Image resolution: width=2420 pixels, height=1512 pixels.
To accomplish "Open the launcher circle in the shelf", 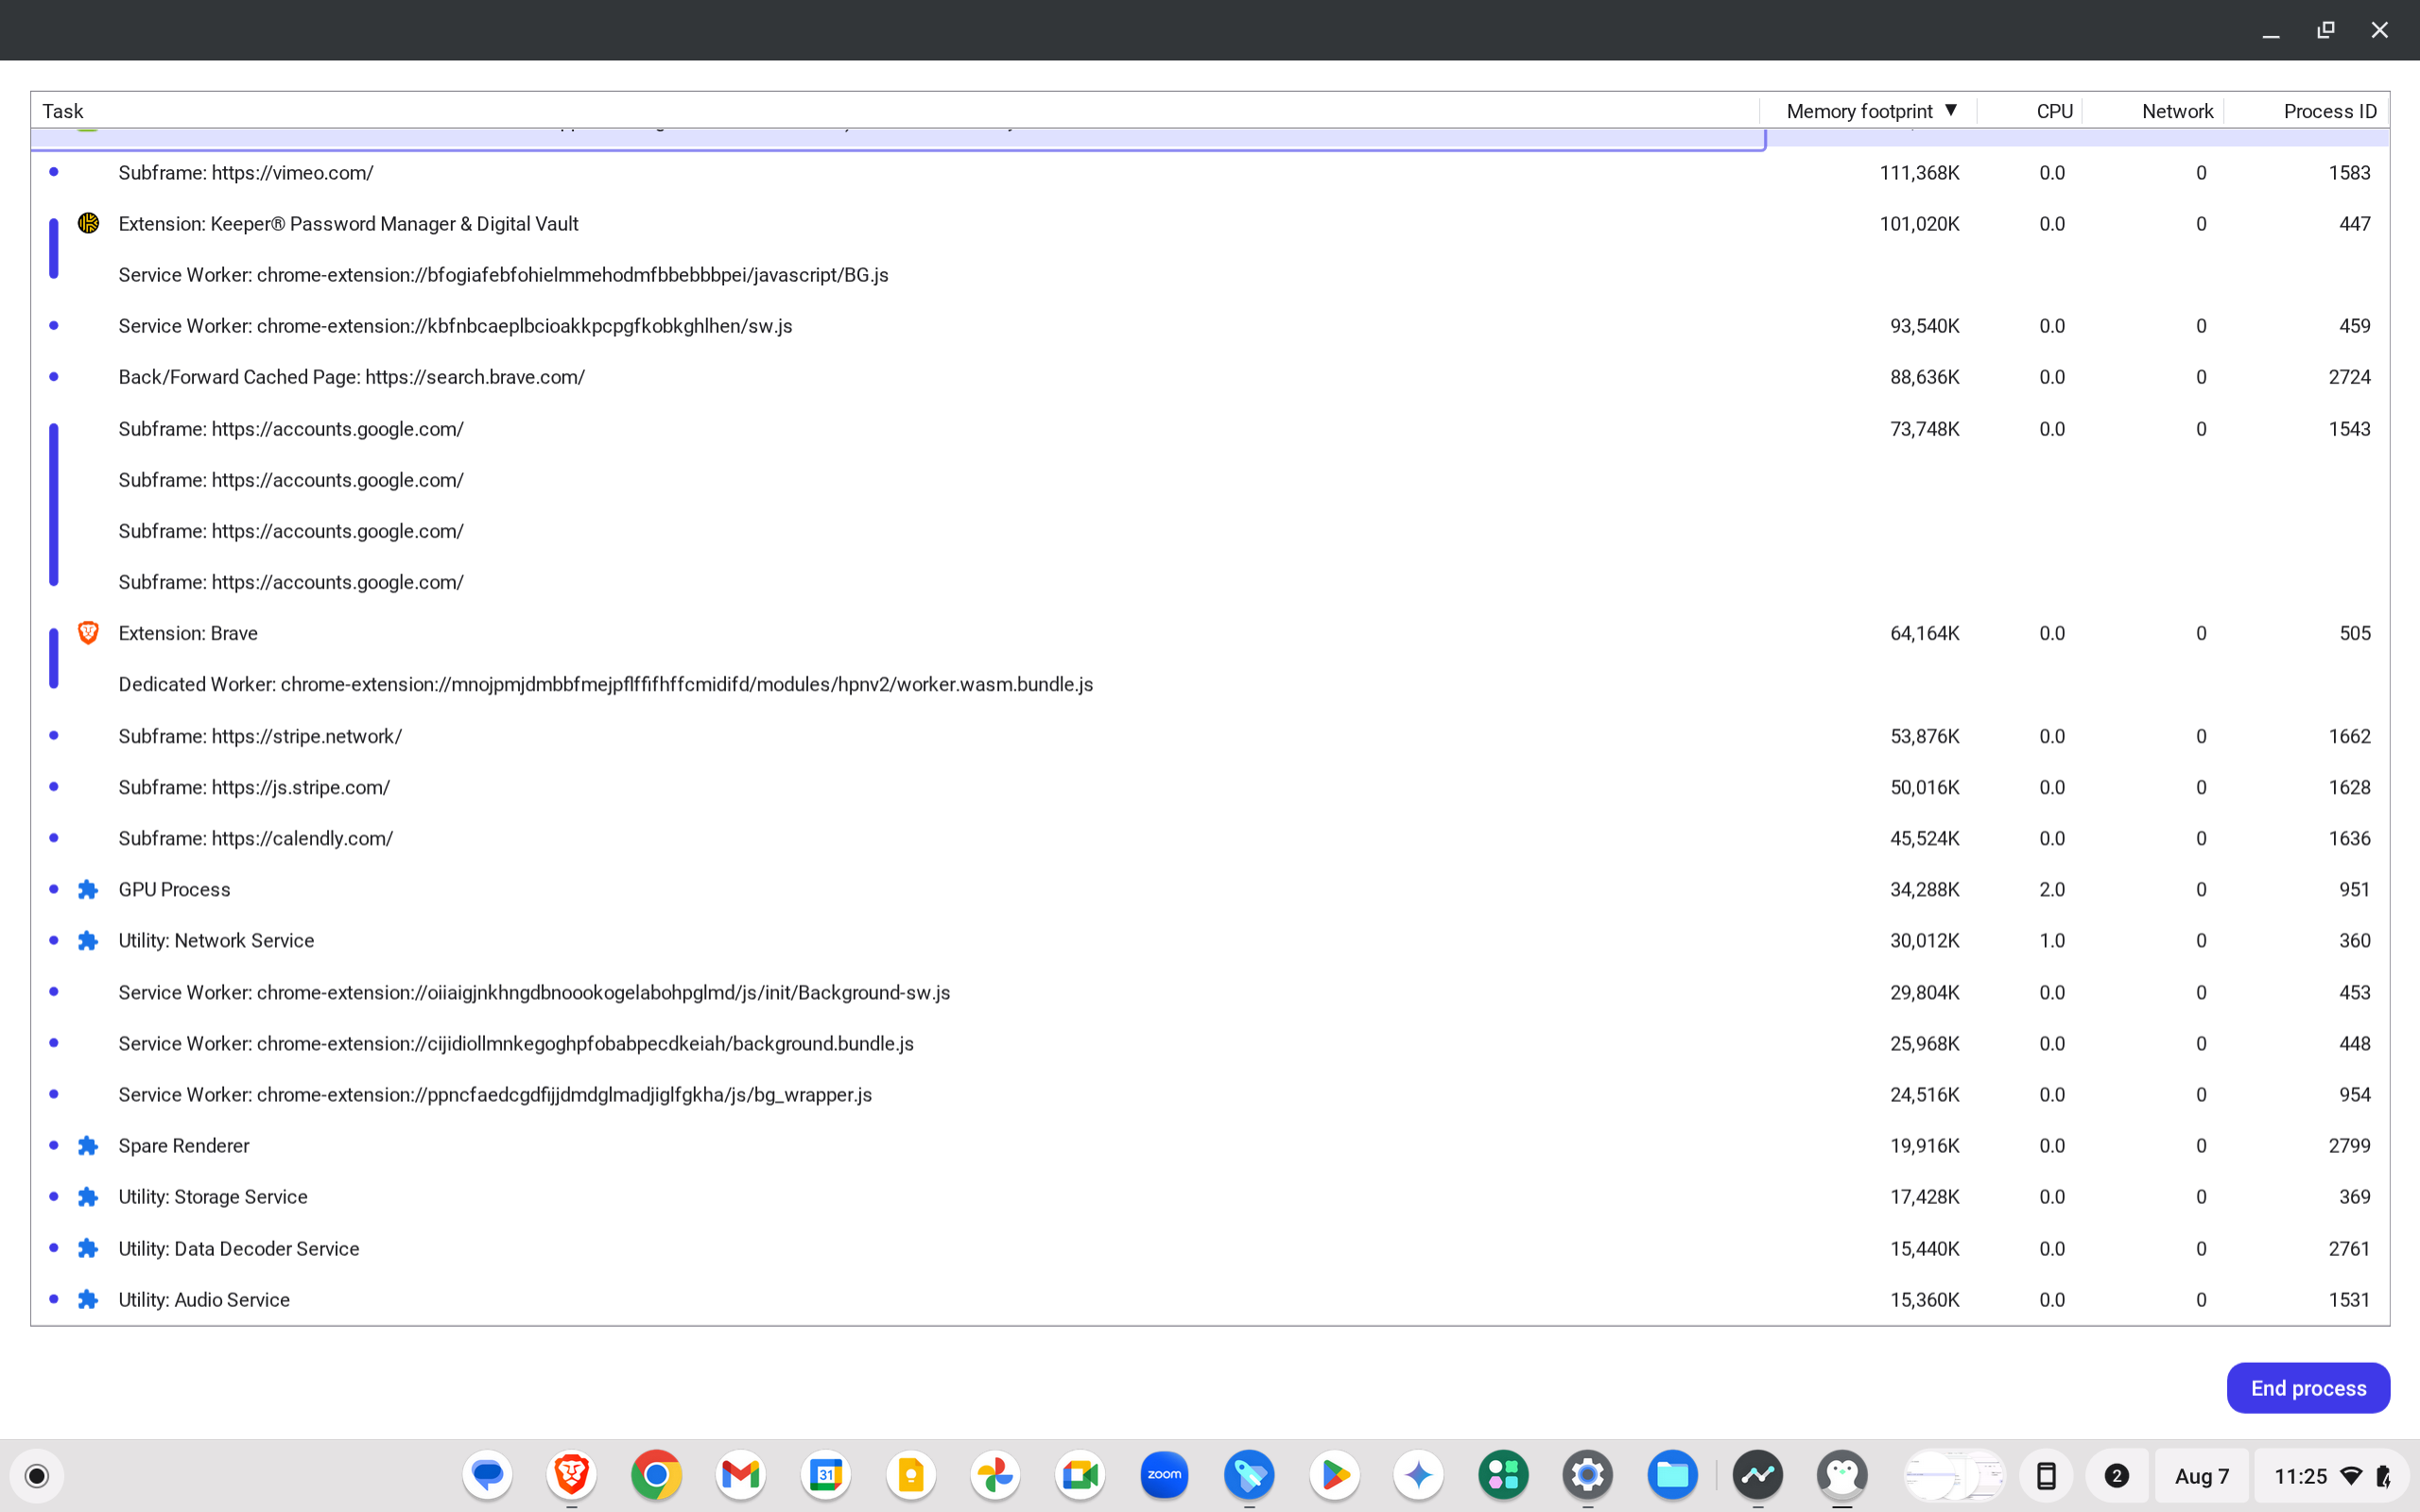I will click(37, 1475).
